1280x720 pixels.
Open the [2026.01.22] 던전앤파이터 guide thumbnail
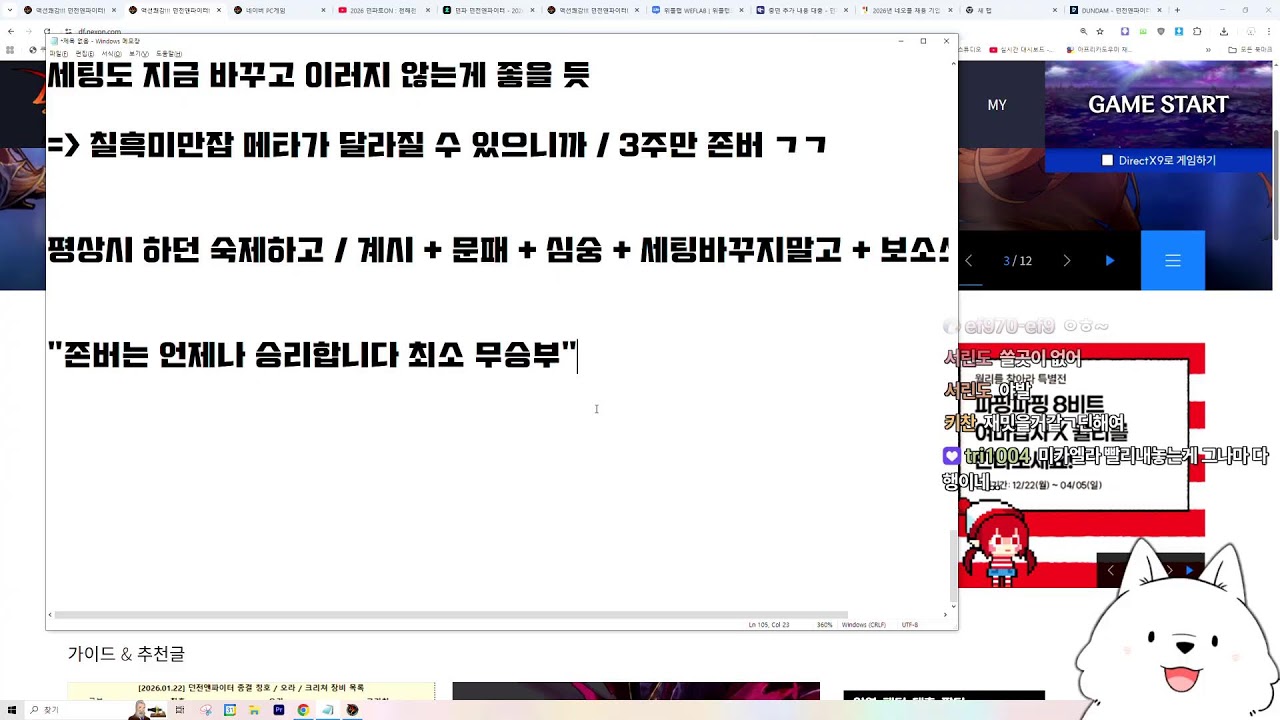(251, 691)
